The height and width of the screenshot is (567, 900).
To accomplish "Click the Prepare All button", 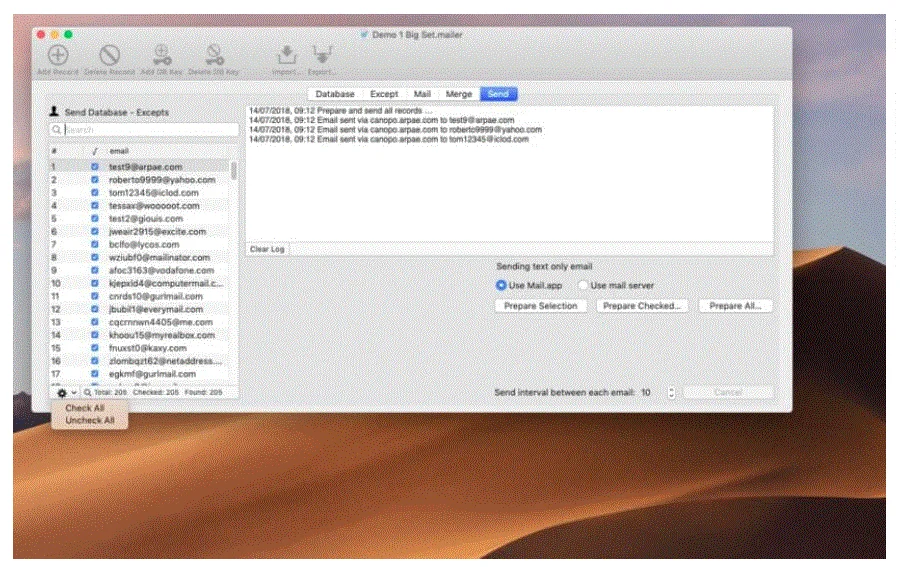I will click(735, 306).
